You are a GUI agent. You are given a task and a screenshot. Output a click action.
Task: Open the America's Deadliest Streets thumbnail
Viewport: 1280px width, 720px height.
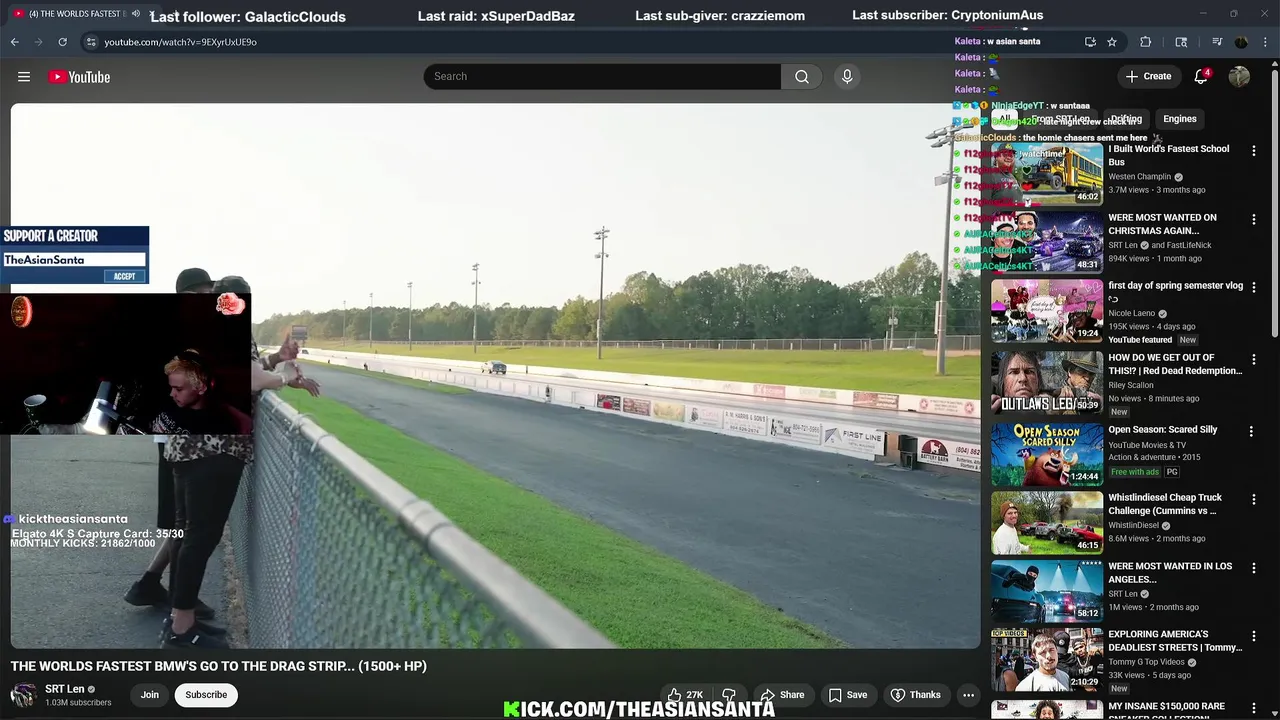point(1047,659)
